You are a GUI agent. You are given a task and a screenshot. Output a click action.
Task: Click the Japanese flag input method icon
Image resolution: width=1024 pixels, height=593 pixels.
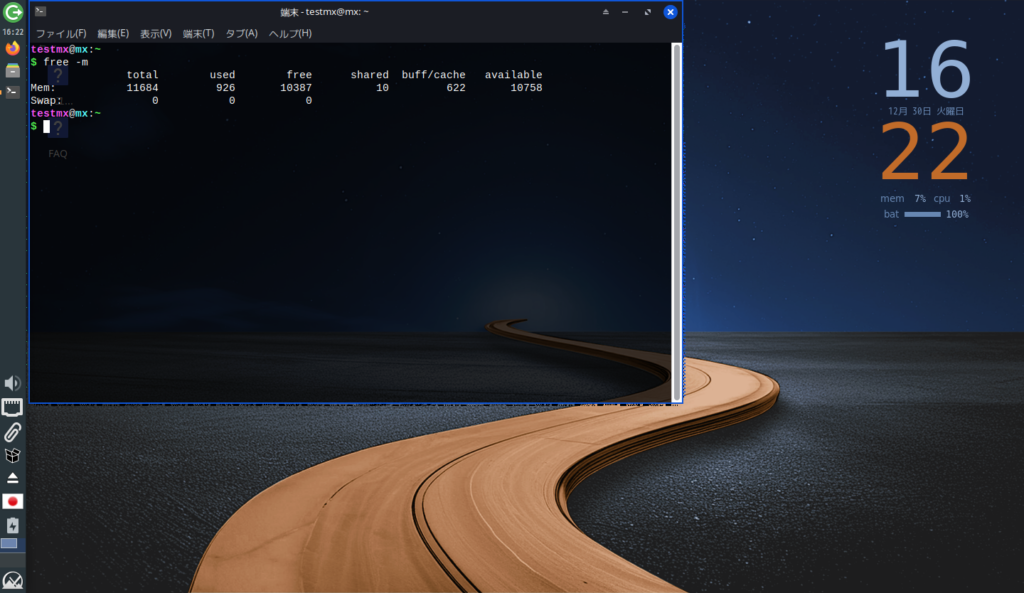pyautogui.click(x=13, y=501)
